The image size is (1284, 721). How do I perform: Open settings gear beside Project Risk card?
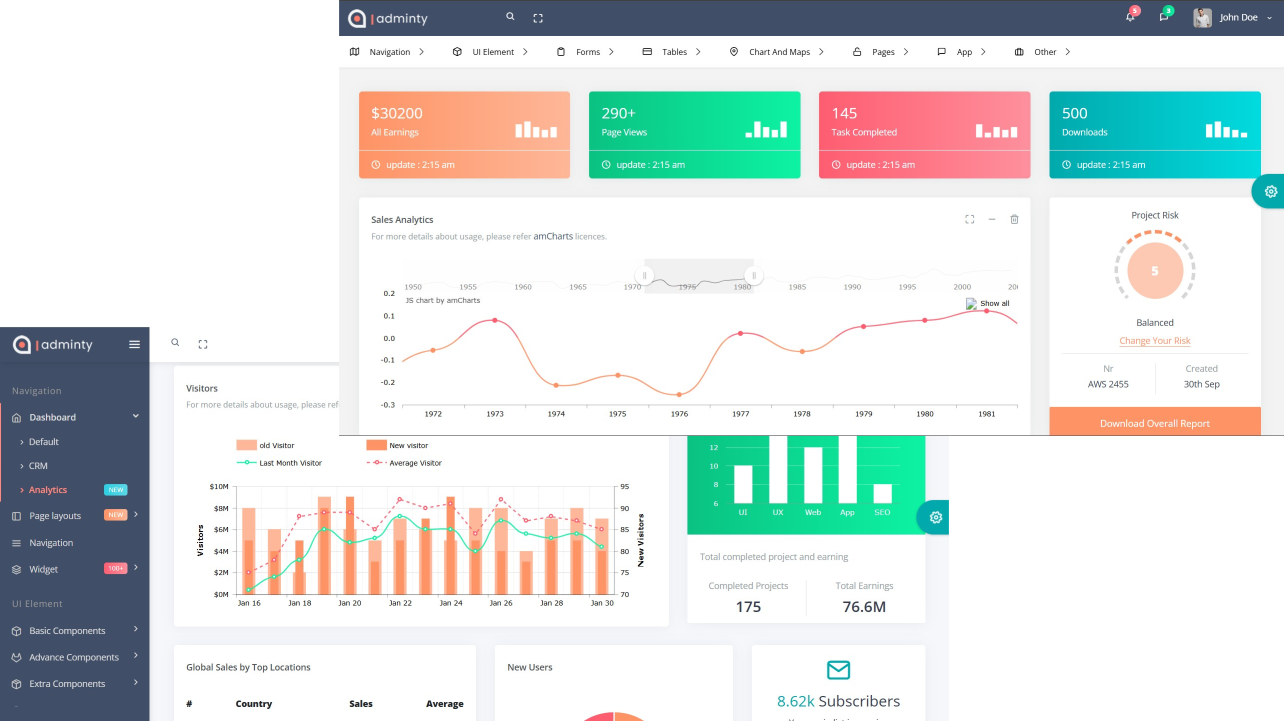click(x=1270, y=191)
